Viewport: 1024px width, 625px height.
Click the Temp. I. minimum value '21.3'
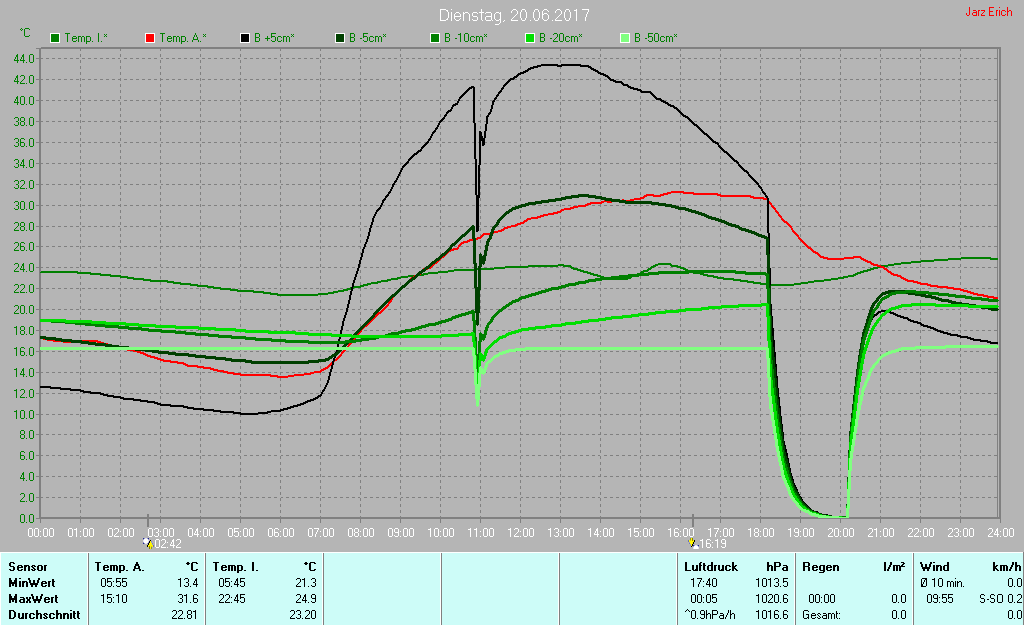coord(306,583)
